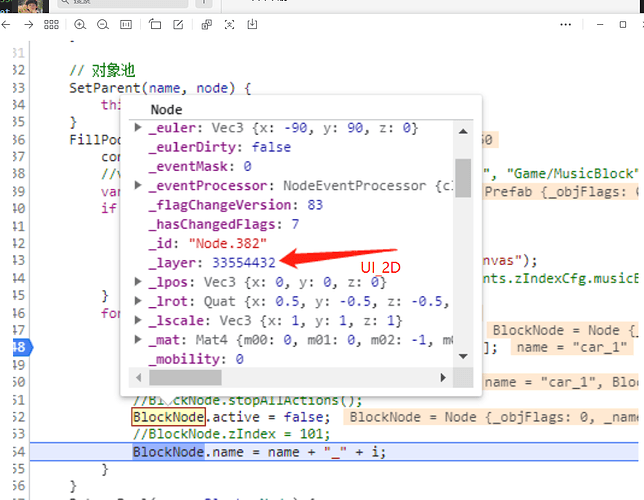Screen dimensions: 644x500
Task: Zoom out of the image
Action: tap(103, 25)
